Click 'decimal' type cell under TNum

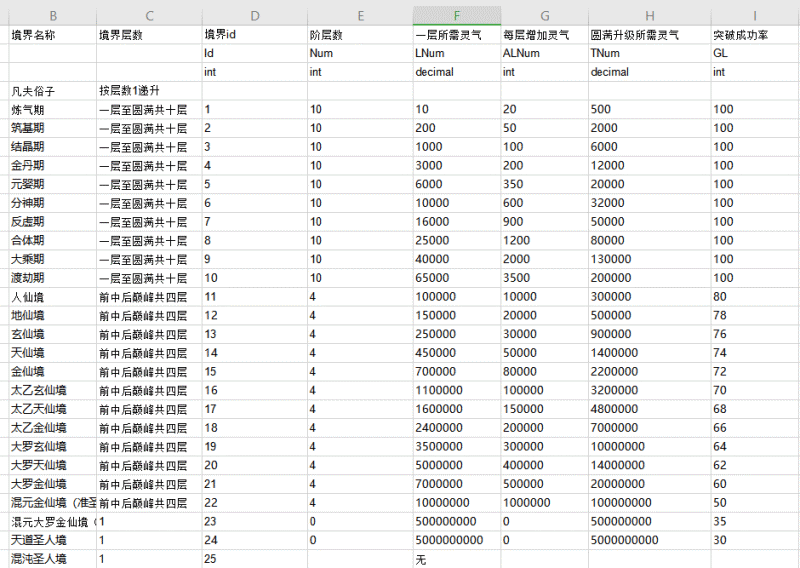pyautogui.click(x=649, y=72)
